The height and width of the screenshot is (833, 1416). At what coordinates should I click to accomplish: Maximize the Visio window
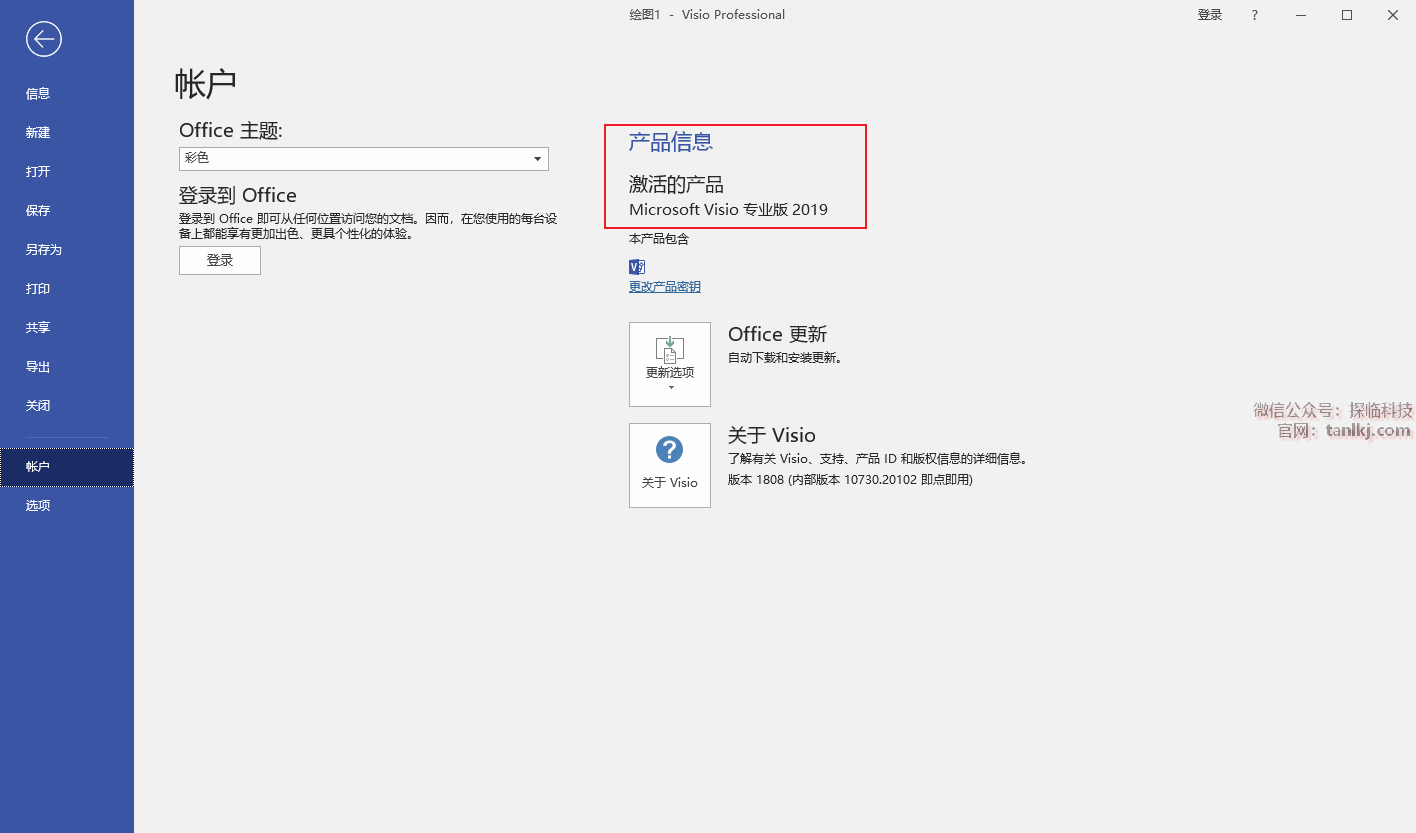tap(1347, 15)
